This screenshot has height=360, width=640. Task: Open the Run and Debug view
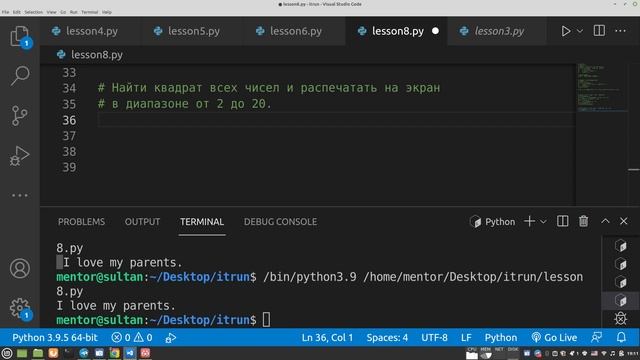(x=20, y=155)
